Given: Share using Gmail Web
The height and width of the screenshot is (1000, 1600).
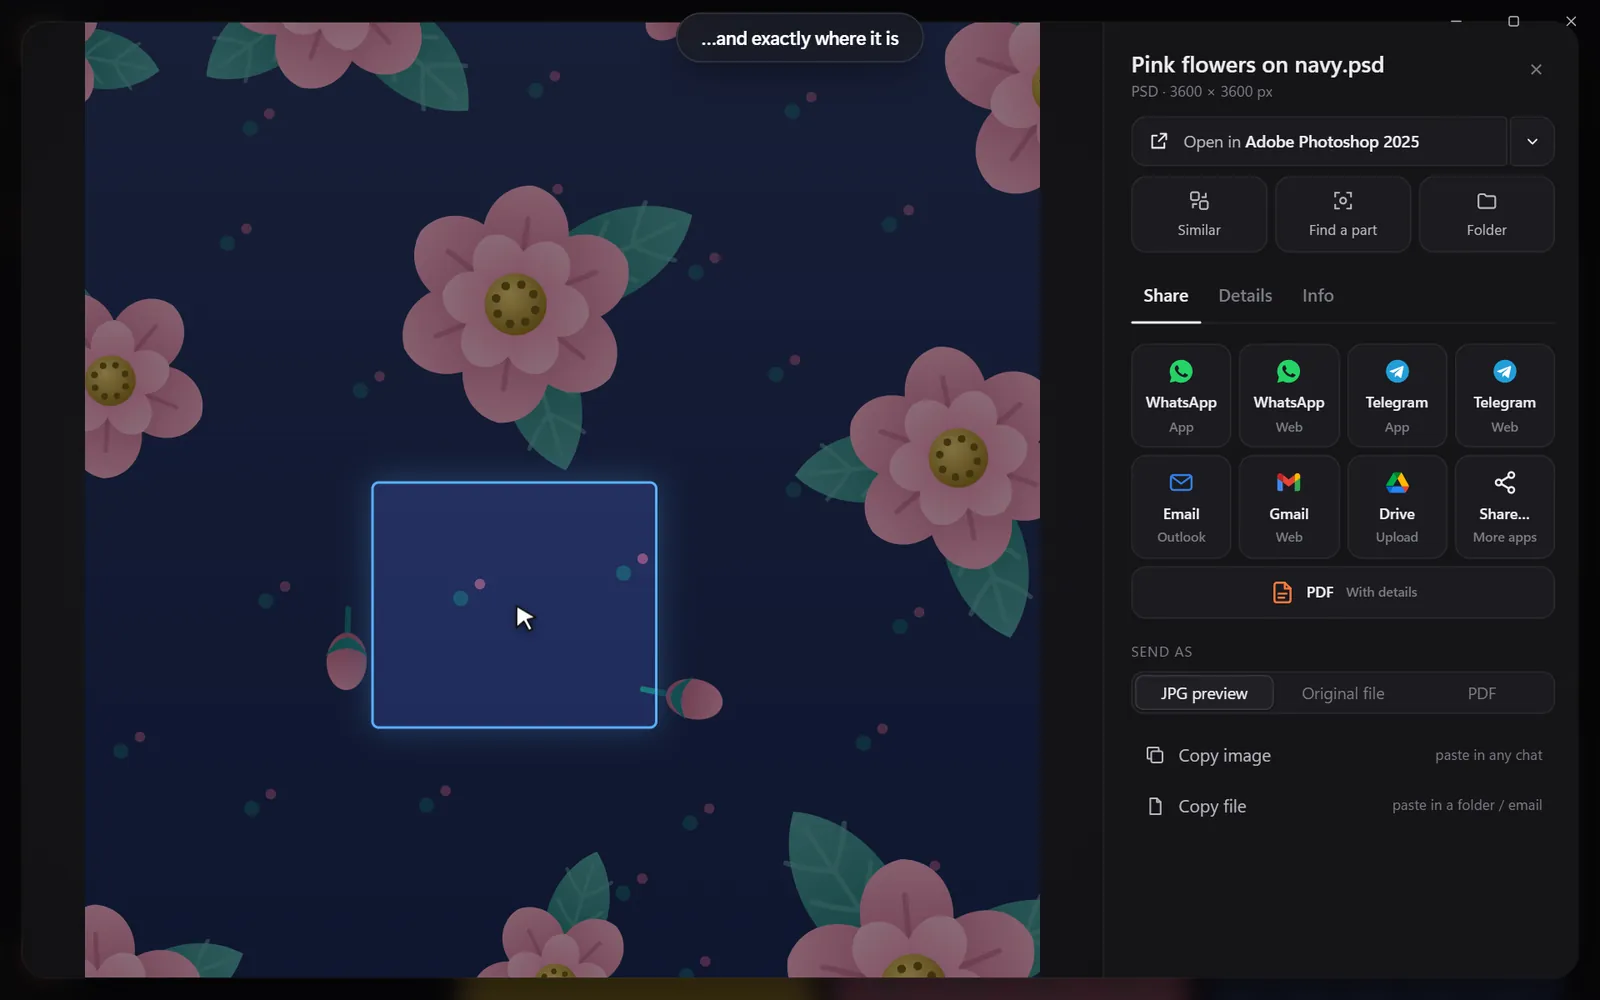Looking at the screenshot, I should coord(1289,507).
